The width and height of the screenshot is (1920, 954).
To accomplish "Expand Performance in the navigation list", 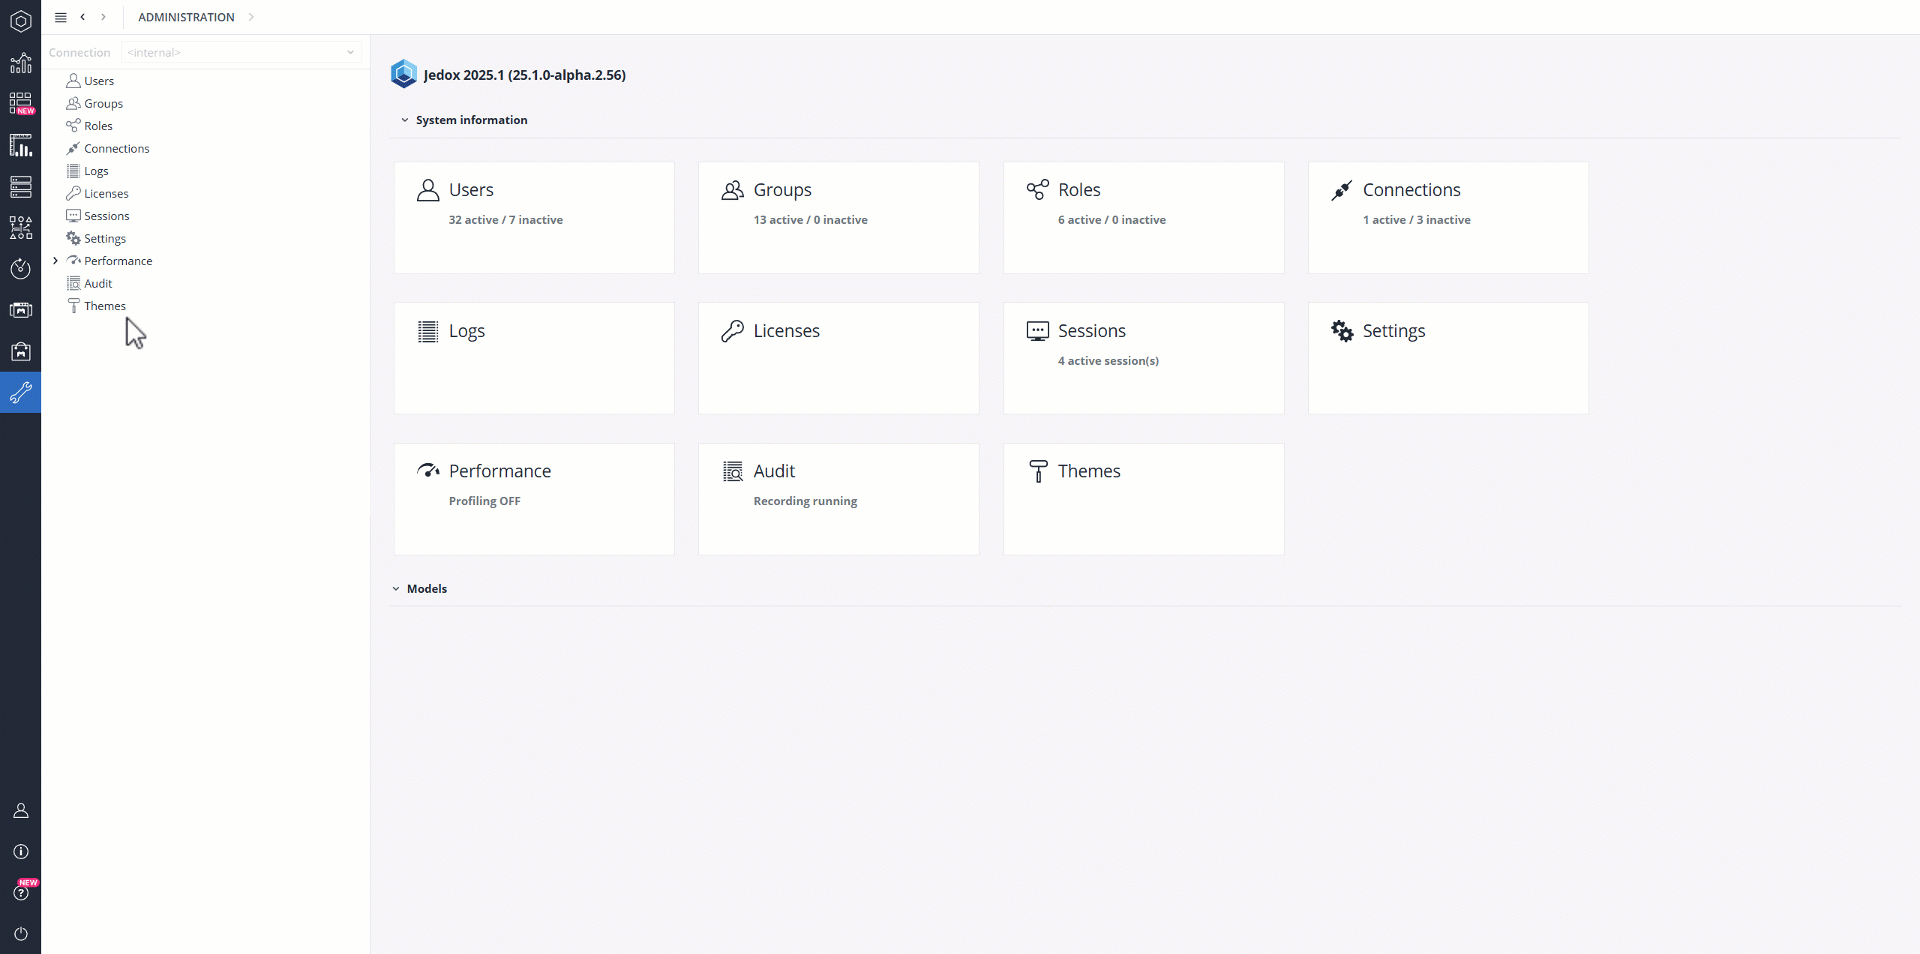I will [x=56, y=260].
